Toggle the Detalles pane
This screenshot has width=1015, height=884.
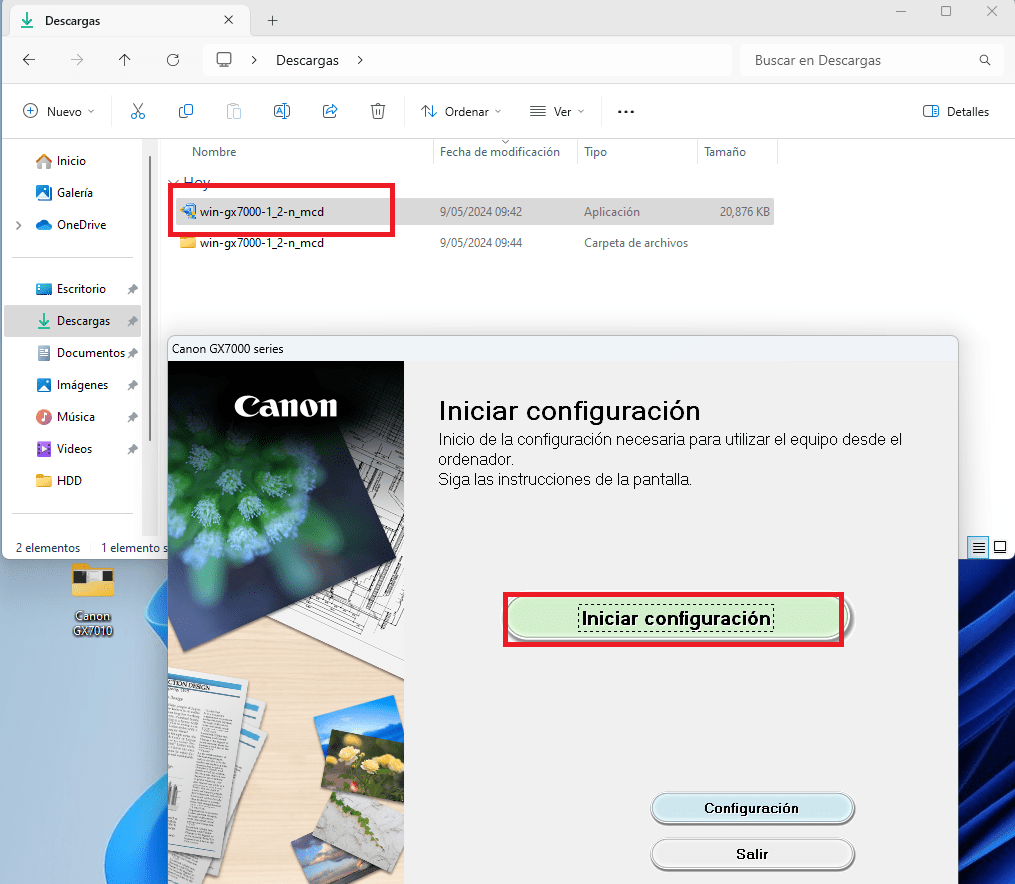(956, 111)
